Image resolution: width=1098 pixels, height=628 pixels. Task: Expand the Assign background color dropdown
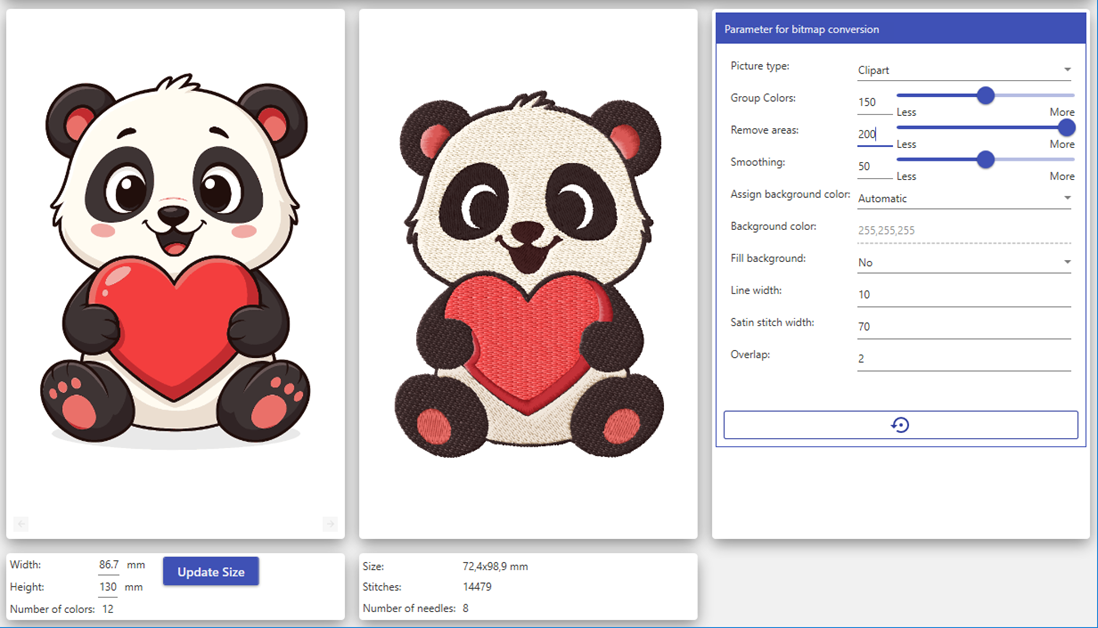pyautogui.click(x=963, y=198)
